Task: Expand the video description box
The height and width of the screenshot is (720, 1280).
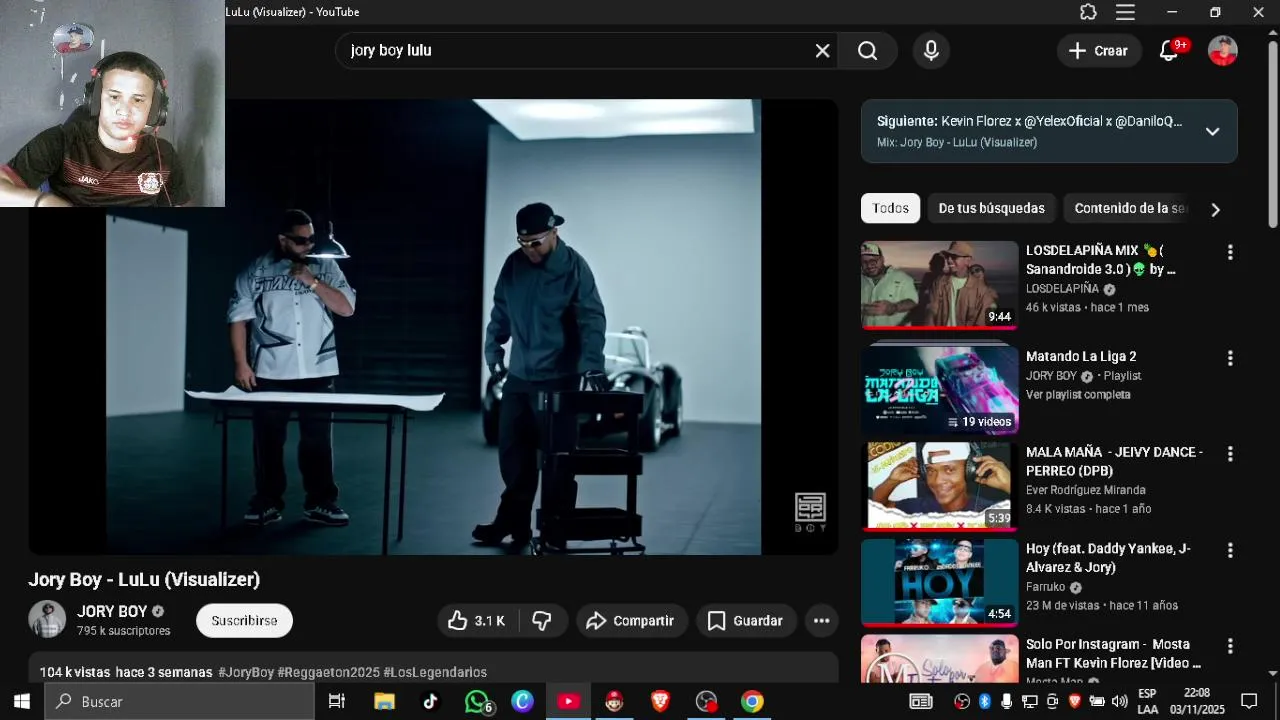Action: pyautogui.click(x=433, y=668)
